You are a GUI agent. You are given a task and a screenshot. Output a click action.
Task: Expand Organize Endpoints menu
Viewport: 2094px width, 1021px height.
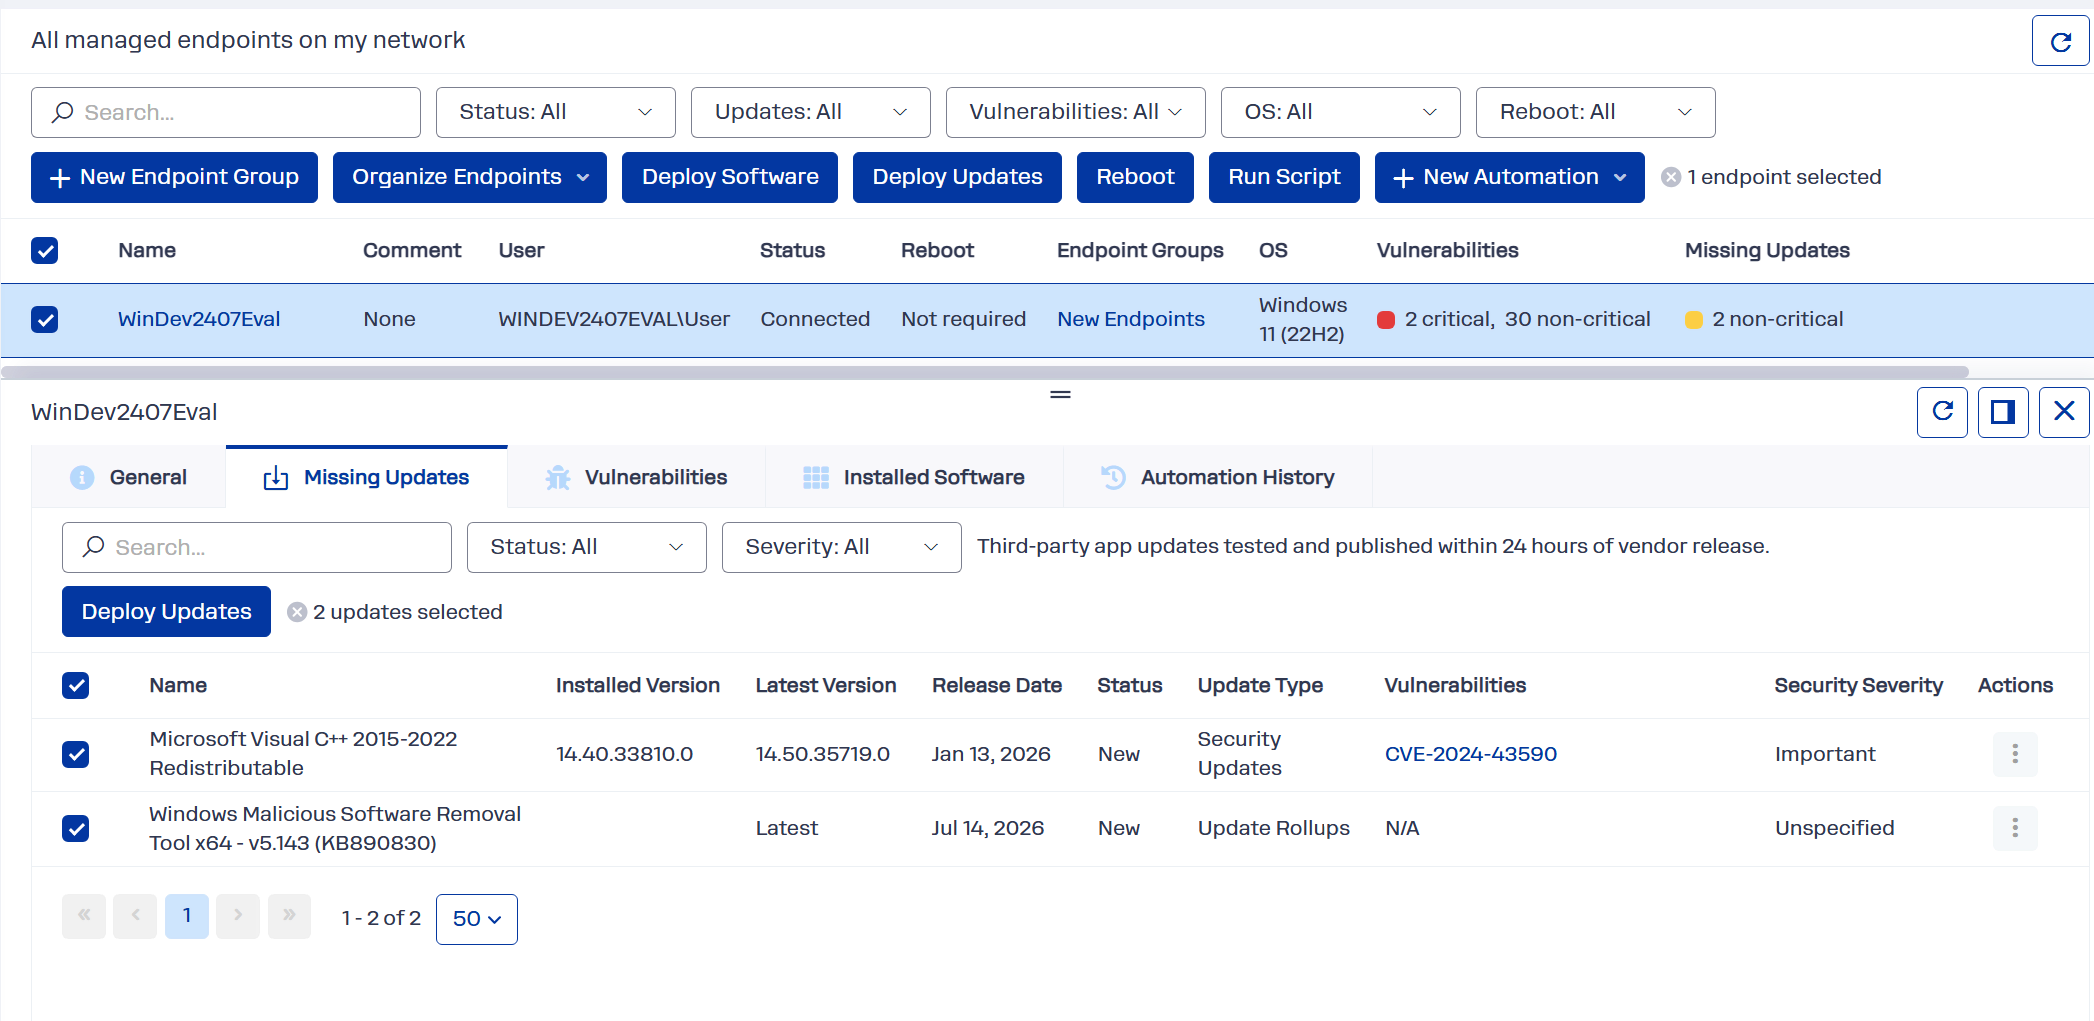470,177
